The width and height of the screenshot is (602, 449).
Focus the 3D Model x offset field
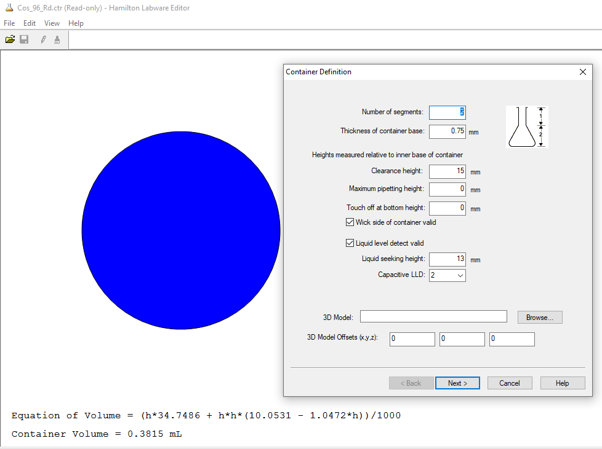coord(412,339)
